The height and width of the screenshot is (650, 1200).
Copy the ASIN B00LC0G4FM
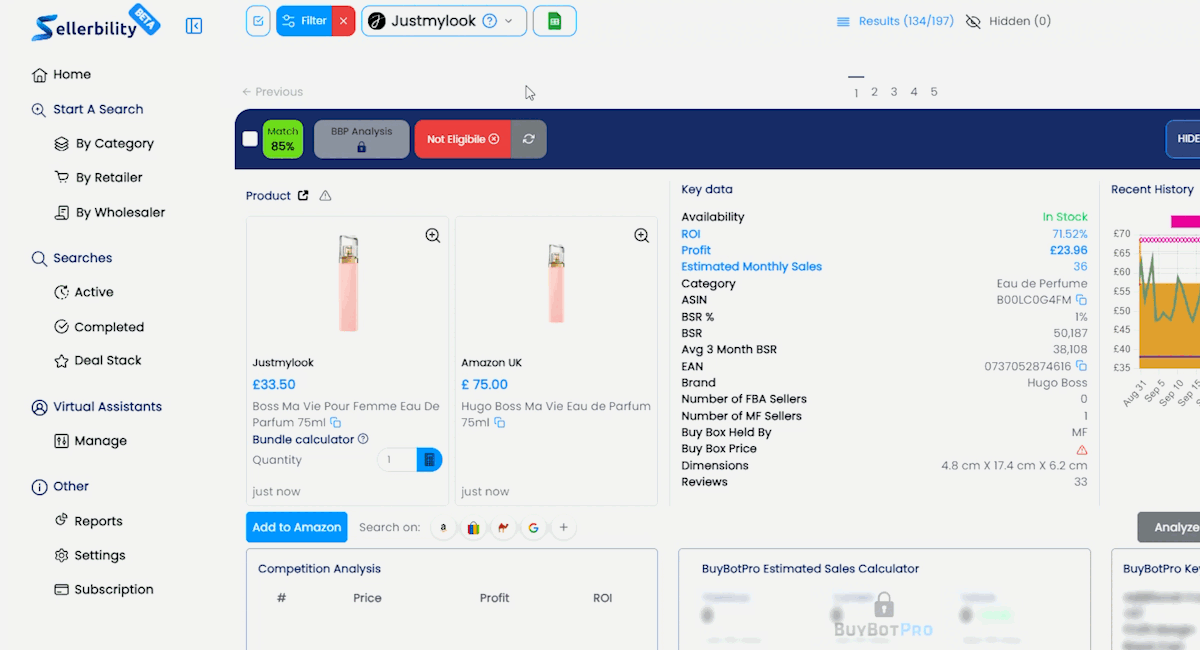pyautogui.click(x=1082, y=300)
